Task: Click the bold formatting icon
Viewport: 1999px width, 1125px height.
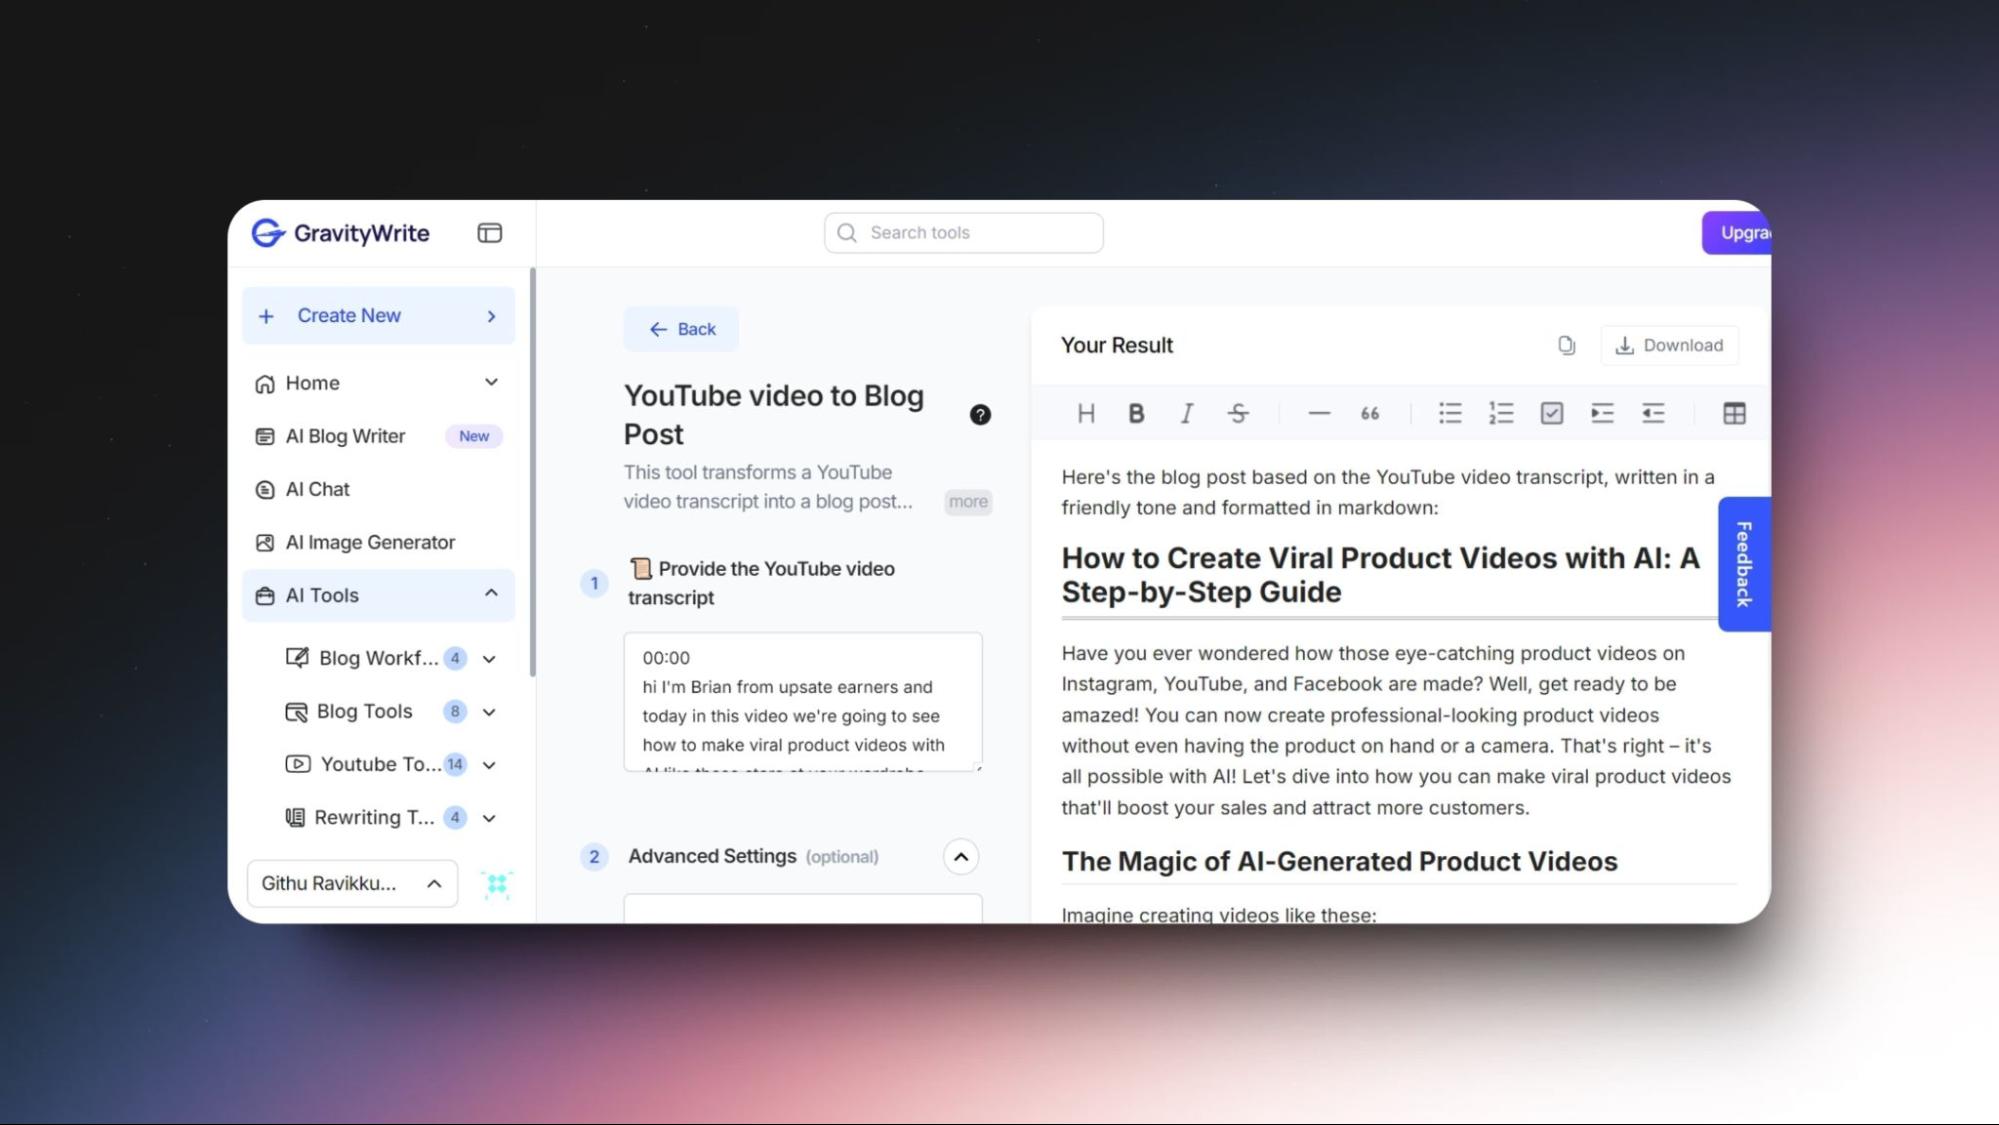Action: tap(1135, 413)
